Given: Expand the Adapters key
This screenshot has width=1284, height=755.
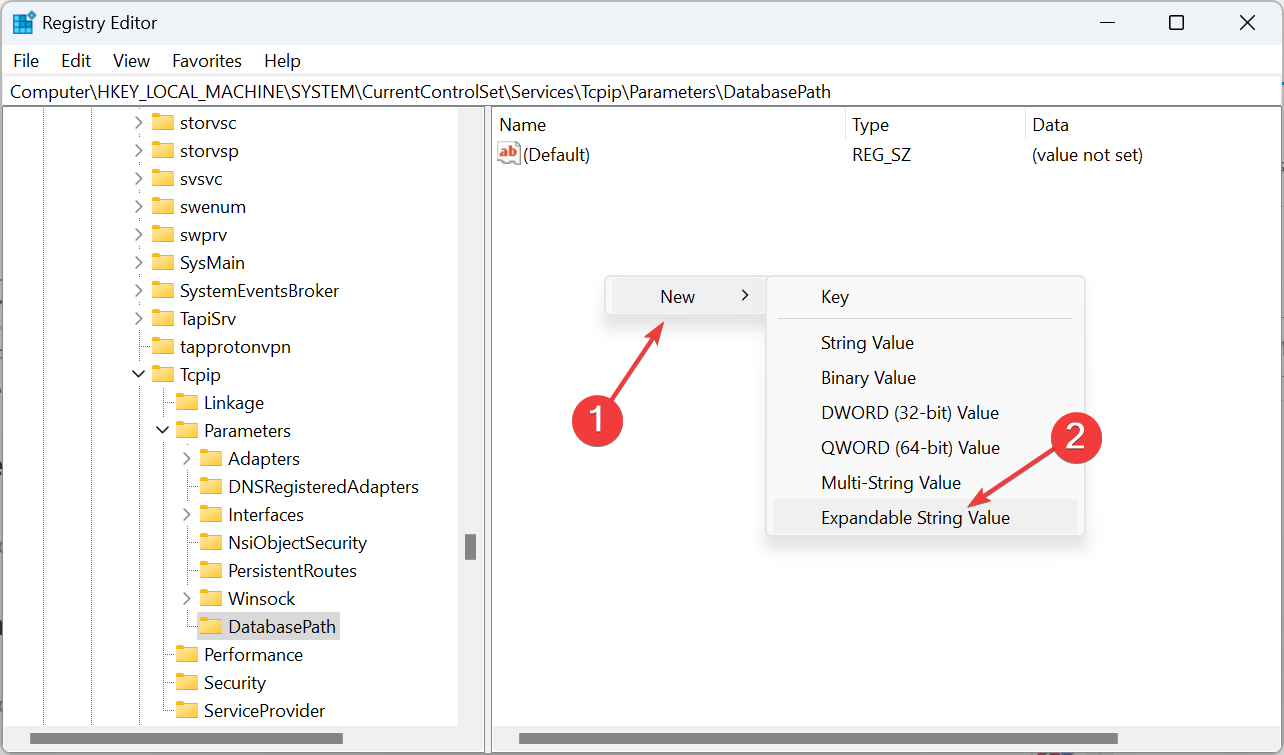Looking at the screenshot, I should coord(187,459).
